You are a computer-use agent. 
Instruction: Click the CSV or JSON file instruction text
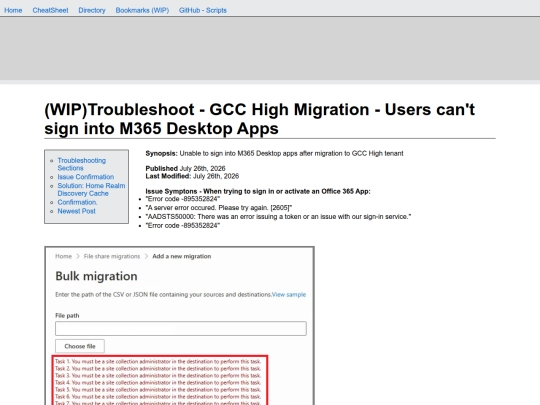tap(163, 294)
